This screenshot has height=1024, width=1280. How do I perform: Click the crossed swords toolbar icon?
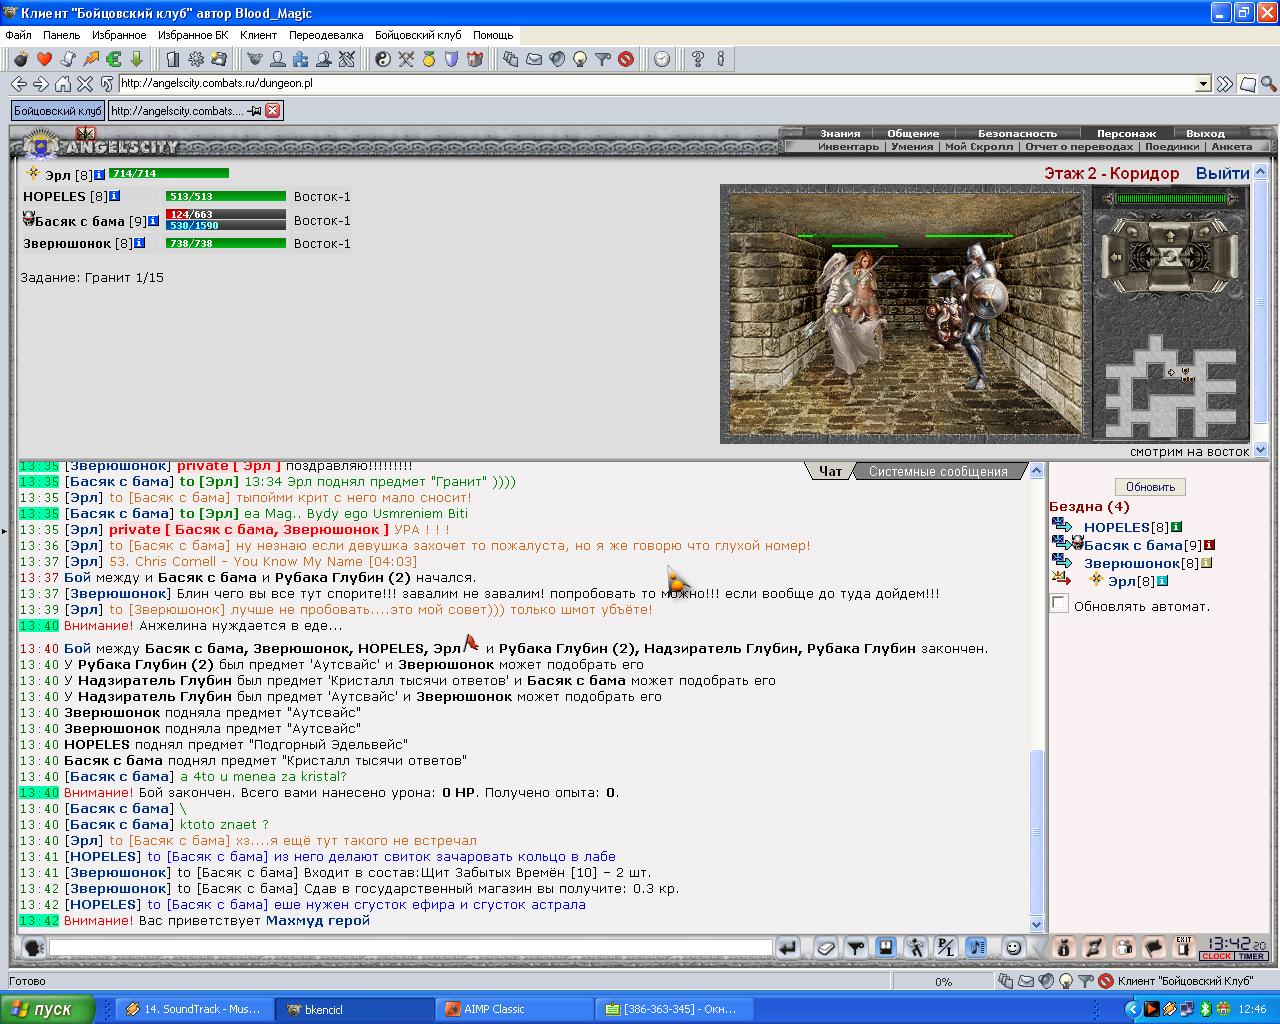tap(406, 59)
